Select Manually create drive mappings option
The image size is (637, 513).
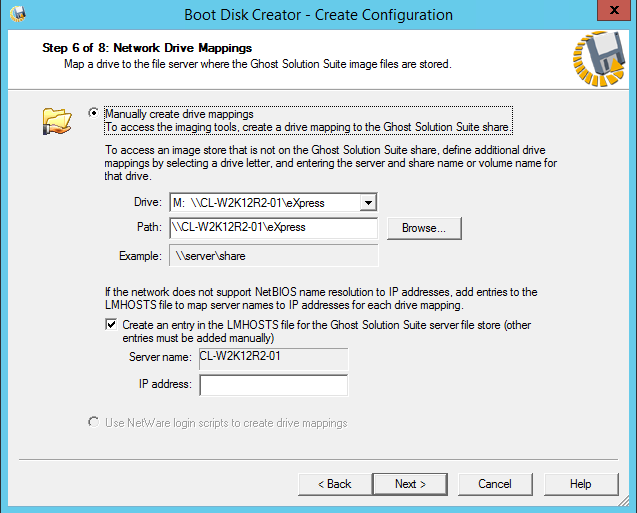pos(95,114)
